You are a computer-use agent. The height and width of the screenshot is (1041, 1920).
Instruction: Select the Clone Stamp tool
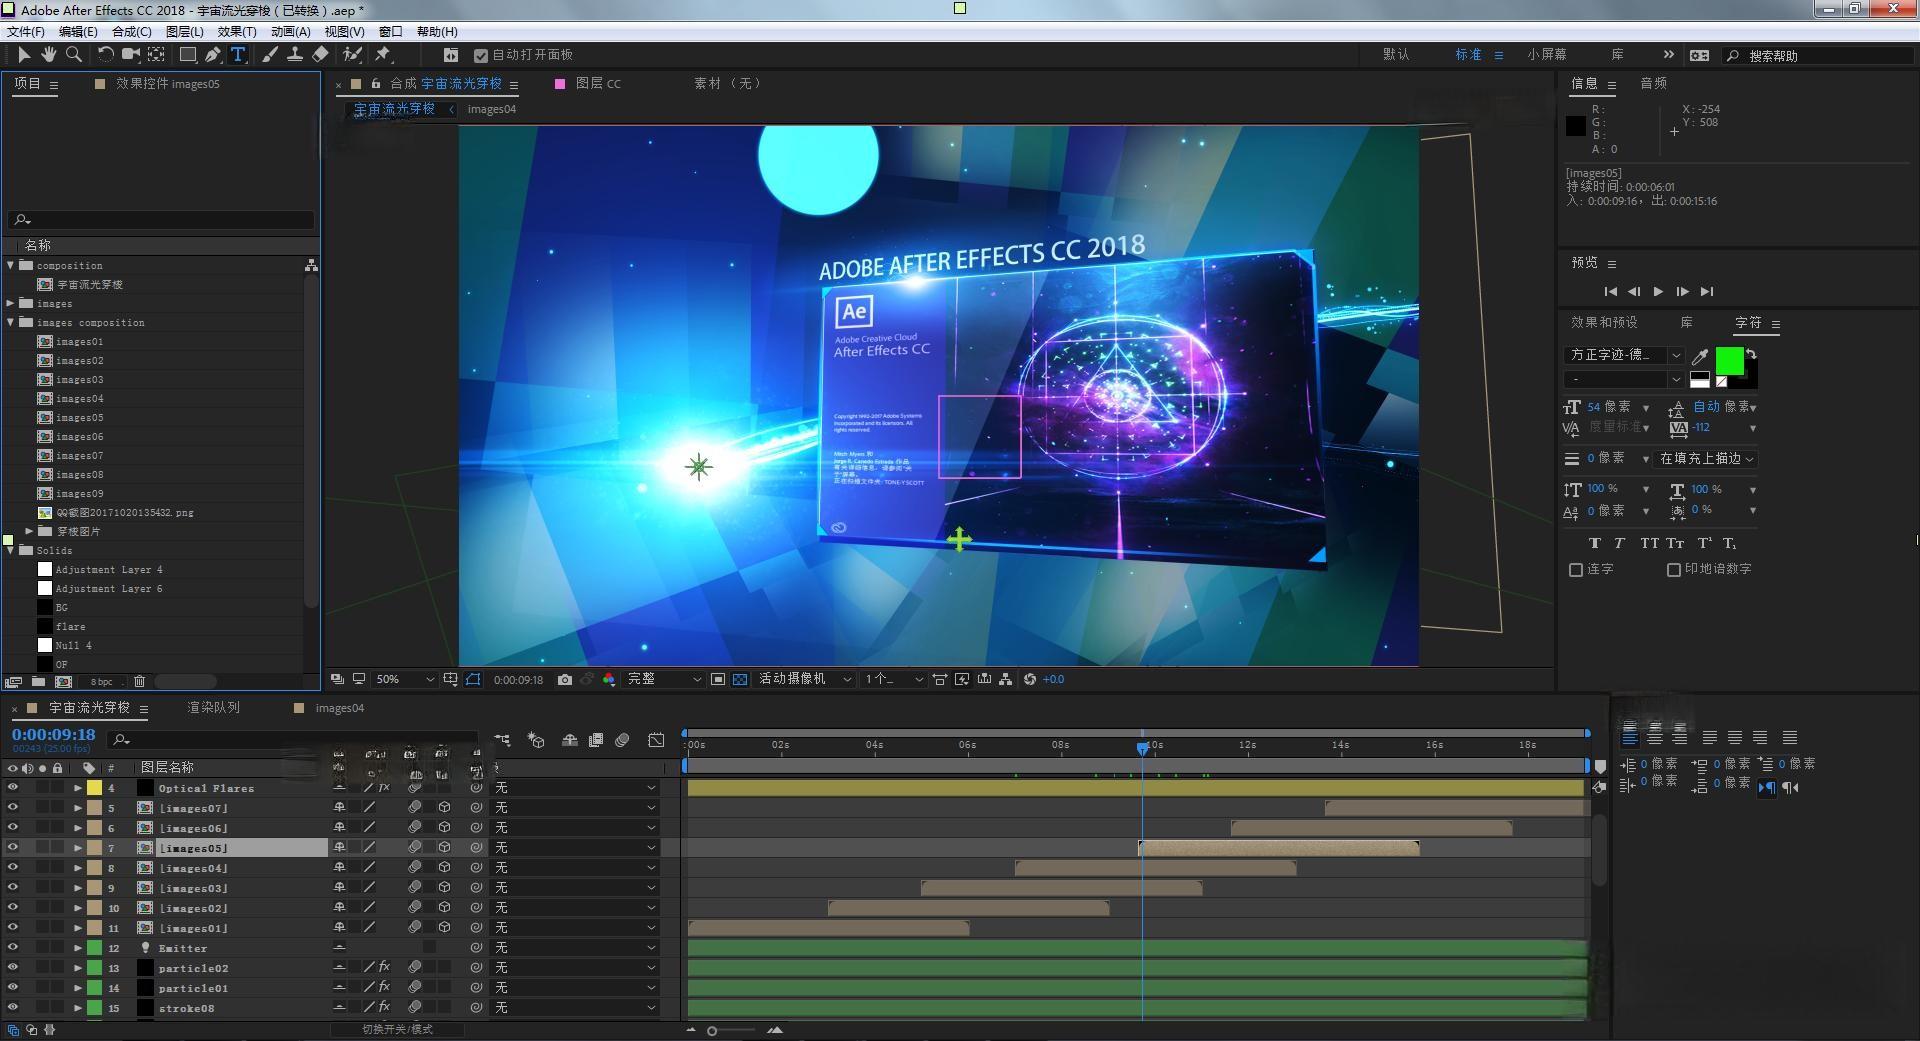(295, 55)
